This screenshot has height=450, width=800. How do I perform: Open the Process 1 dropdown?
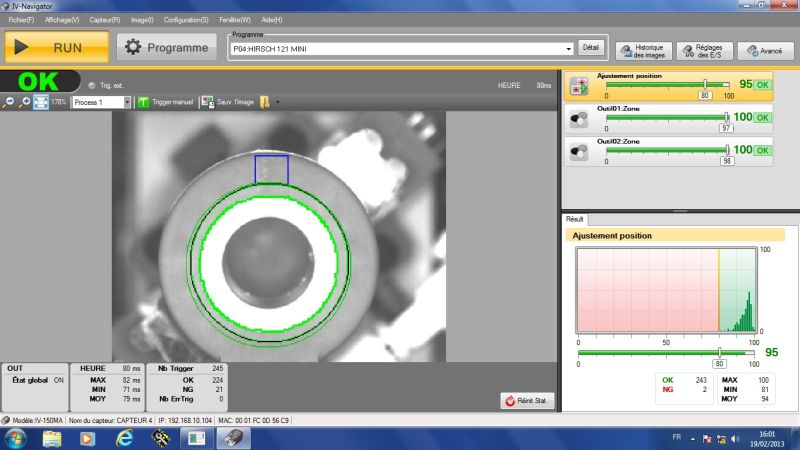click(x=127, y=103)
